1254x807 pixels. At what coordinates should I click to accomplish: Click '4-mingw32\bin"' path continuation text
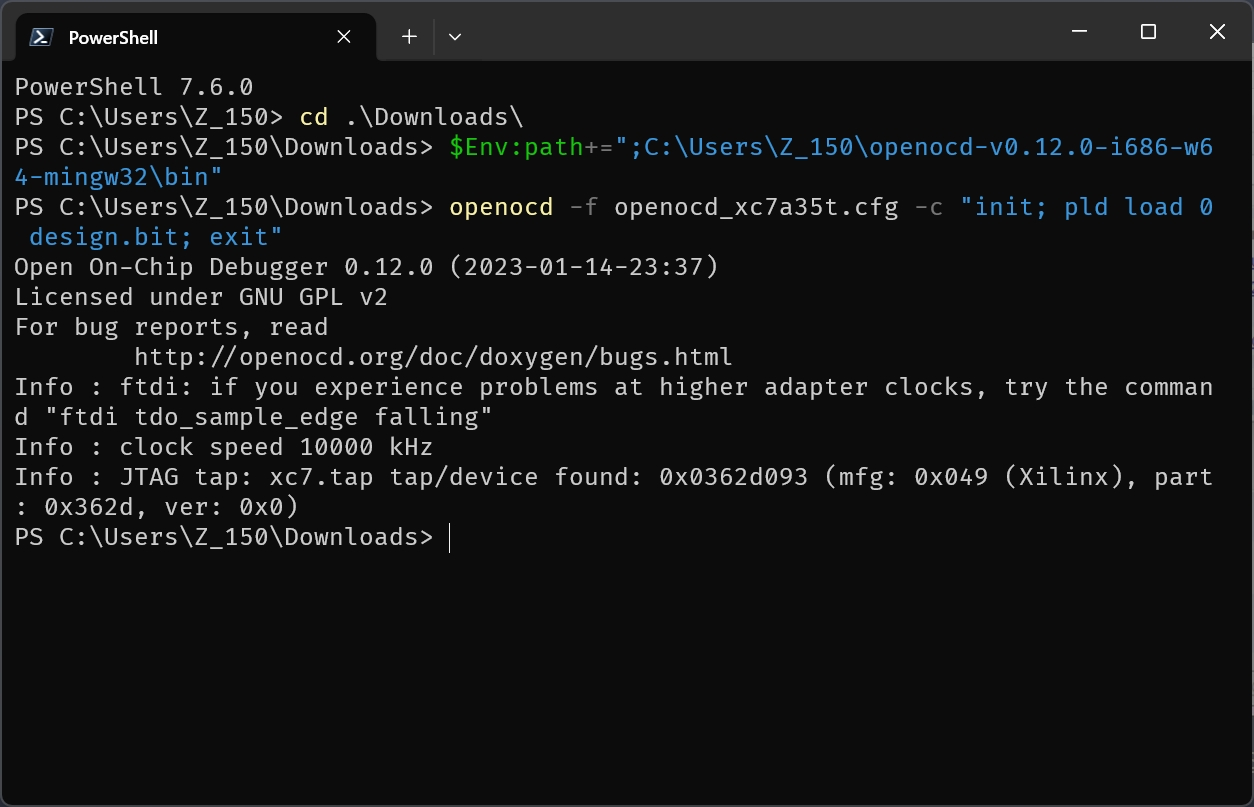coord(119,177)
